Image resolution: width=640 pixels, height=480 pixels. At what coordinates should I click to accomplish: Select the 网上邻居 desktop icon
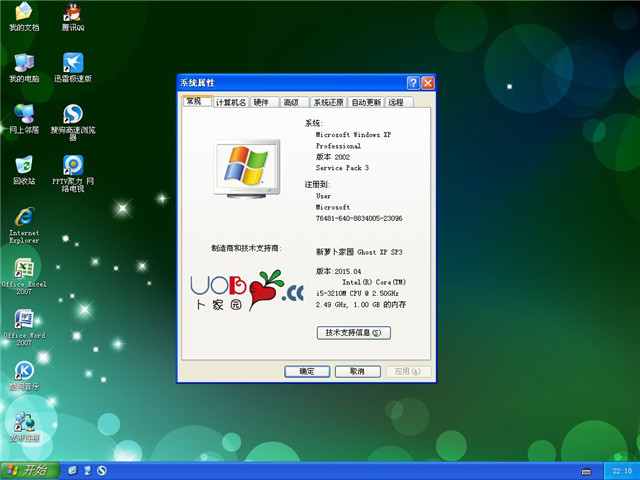[x=24, y=119]
